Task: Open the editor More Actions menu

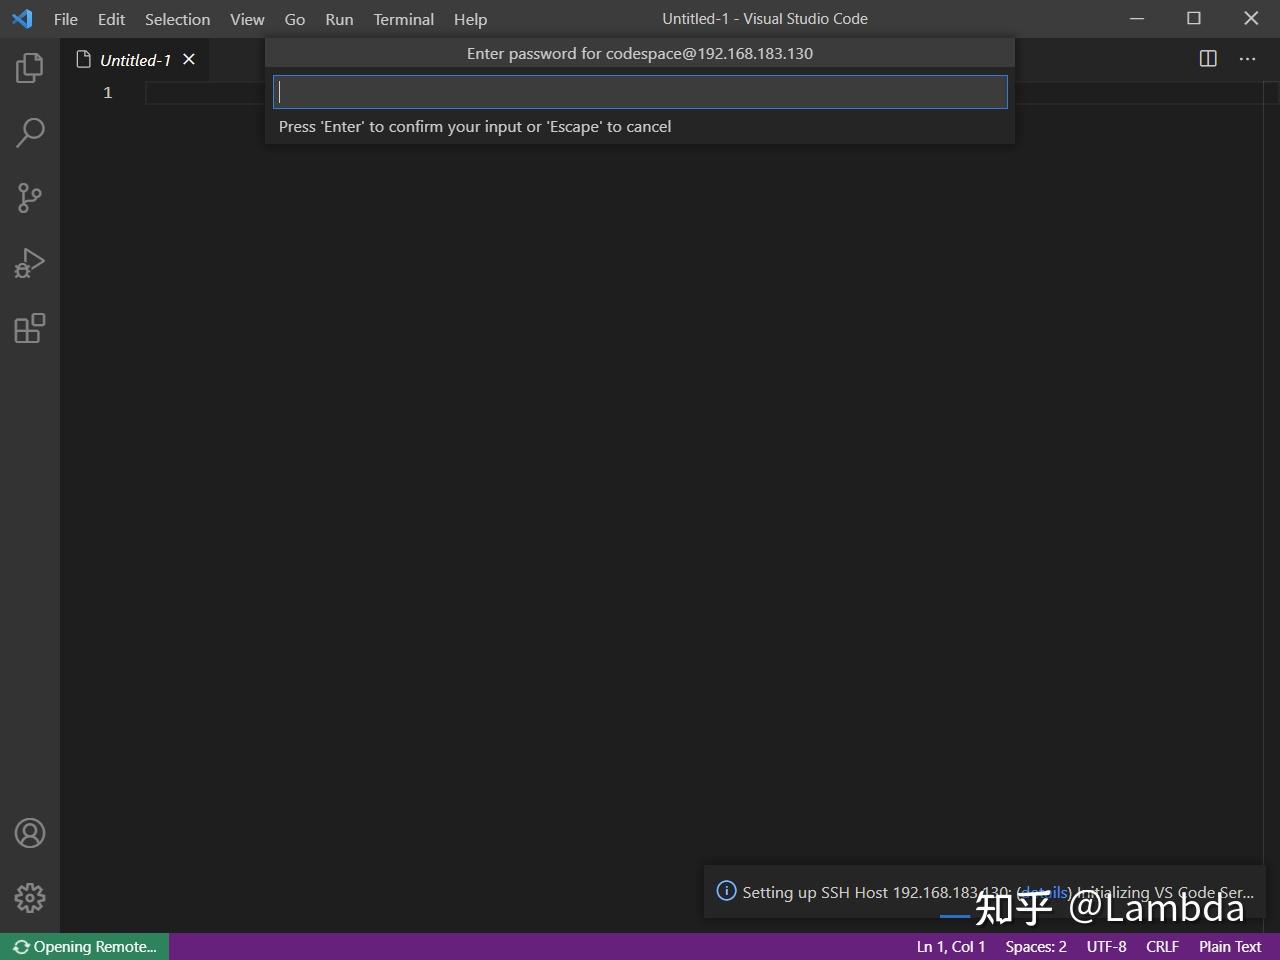Action: point(1247,59)
